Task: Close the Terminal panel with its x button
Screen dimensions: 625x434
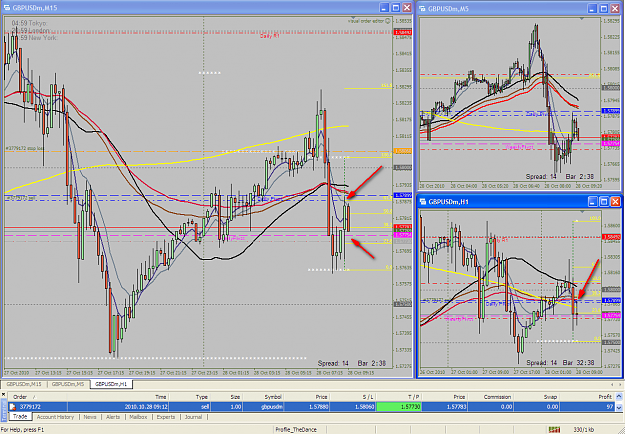Action: (3, 395)
